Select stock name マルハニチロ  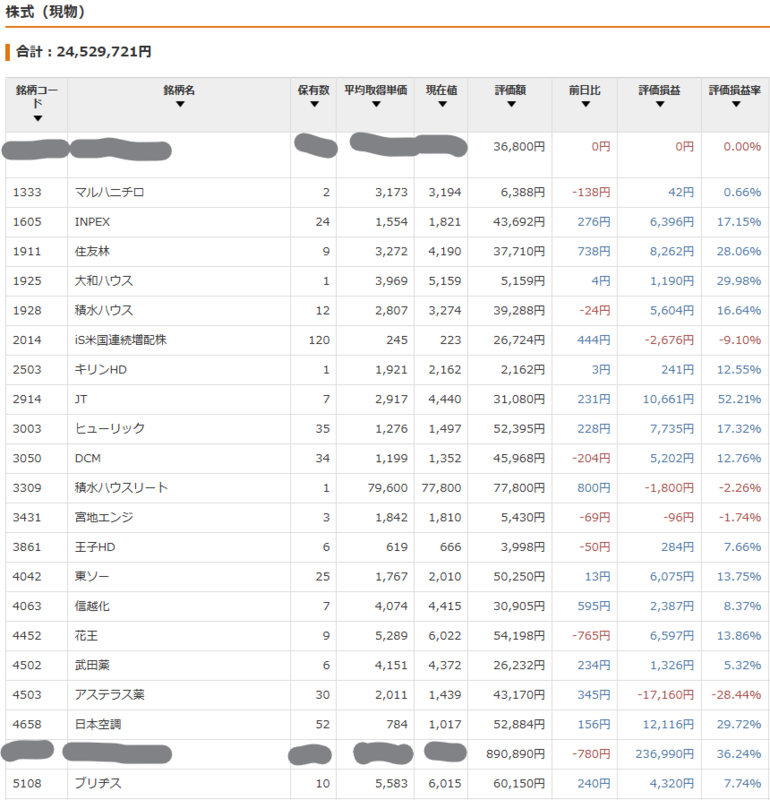click(109, 192)
